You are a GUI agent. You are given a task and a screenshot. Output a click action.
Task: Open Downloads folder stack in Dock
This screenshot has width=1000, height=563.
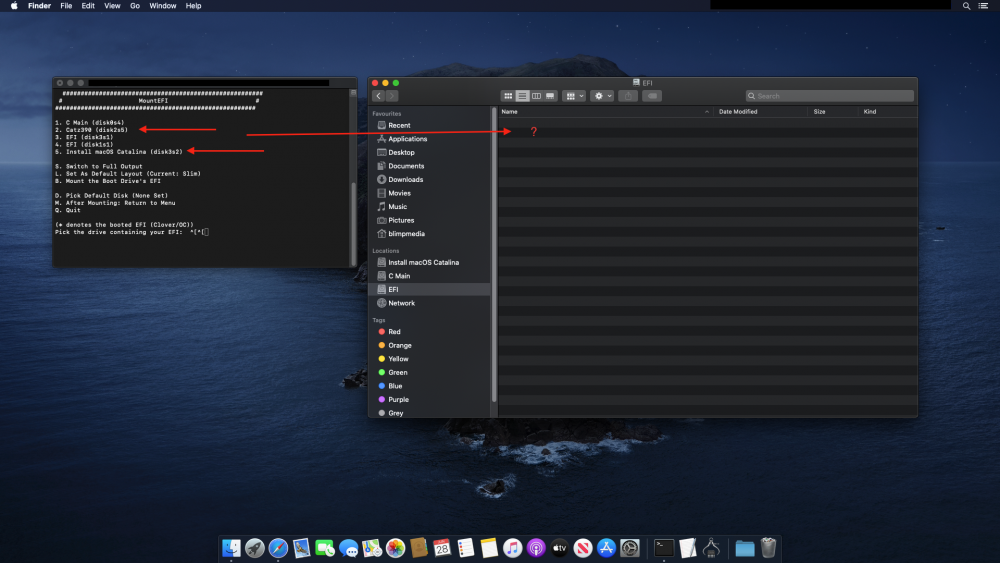click(x=744, y=548)
